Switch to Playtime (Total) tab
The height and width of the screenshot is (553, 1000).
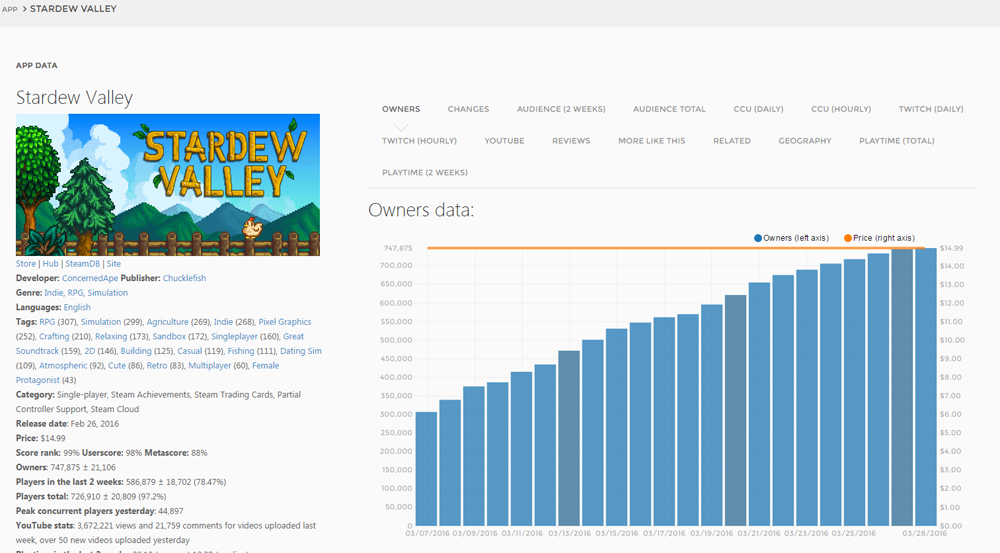point(897,141)
